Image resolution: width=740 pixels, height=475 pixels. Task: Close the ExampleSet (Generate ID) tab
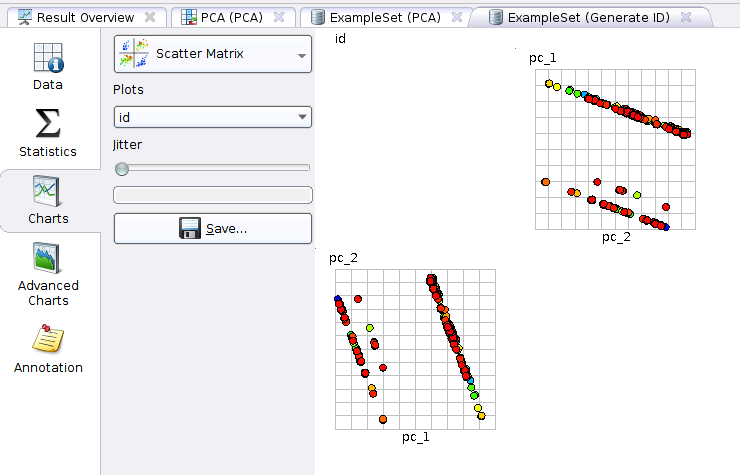pyautogui.click(x=686, y=17)
